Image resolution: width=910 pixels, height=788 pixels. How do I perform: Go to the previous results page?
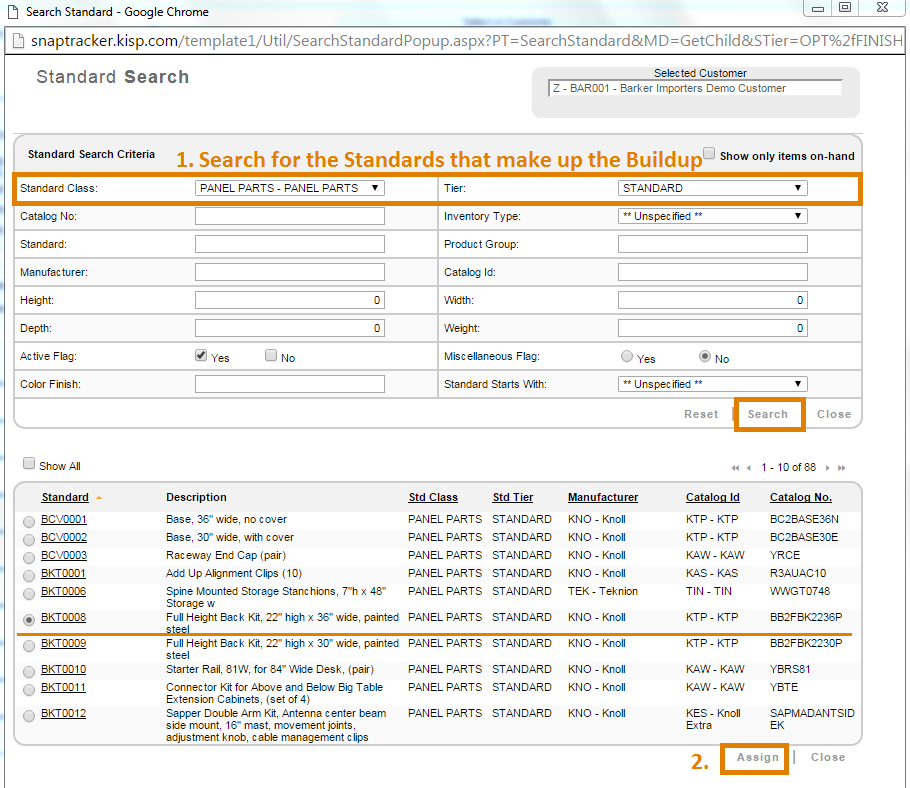point(749,468)
